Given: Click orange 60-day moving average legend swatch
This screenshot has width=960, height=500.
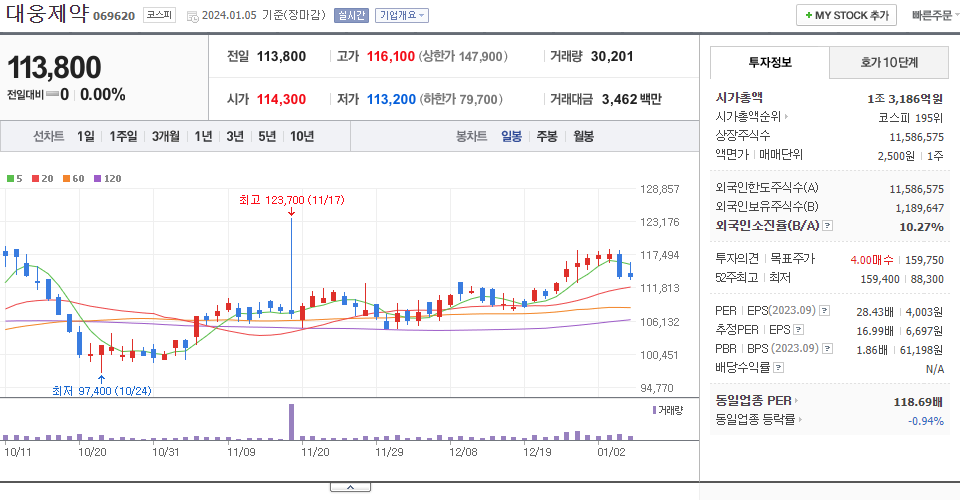Looking at the screenshot, I should 66,179.
